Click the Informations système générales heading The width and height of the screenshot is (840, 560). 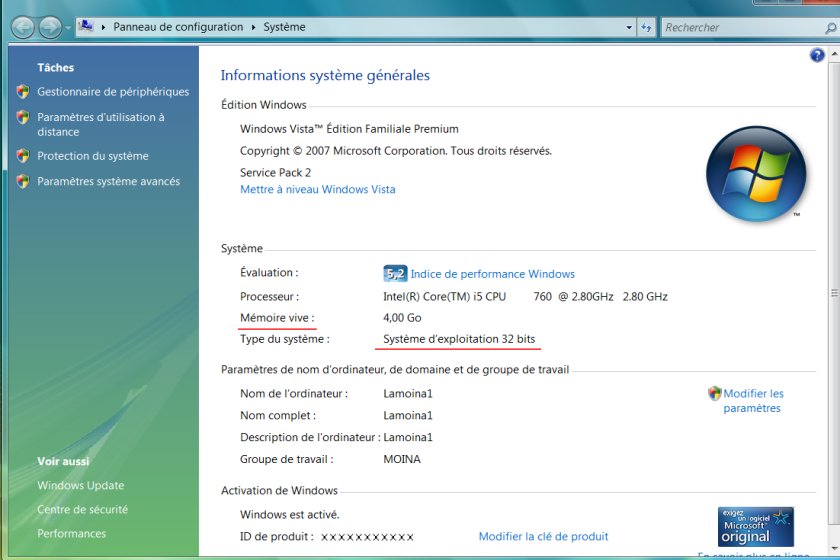[x=325, y=76]
